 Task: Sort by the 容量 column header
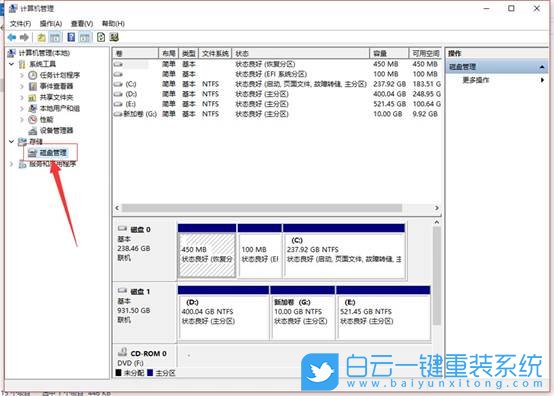[x=389, y=53]
